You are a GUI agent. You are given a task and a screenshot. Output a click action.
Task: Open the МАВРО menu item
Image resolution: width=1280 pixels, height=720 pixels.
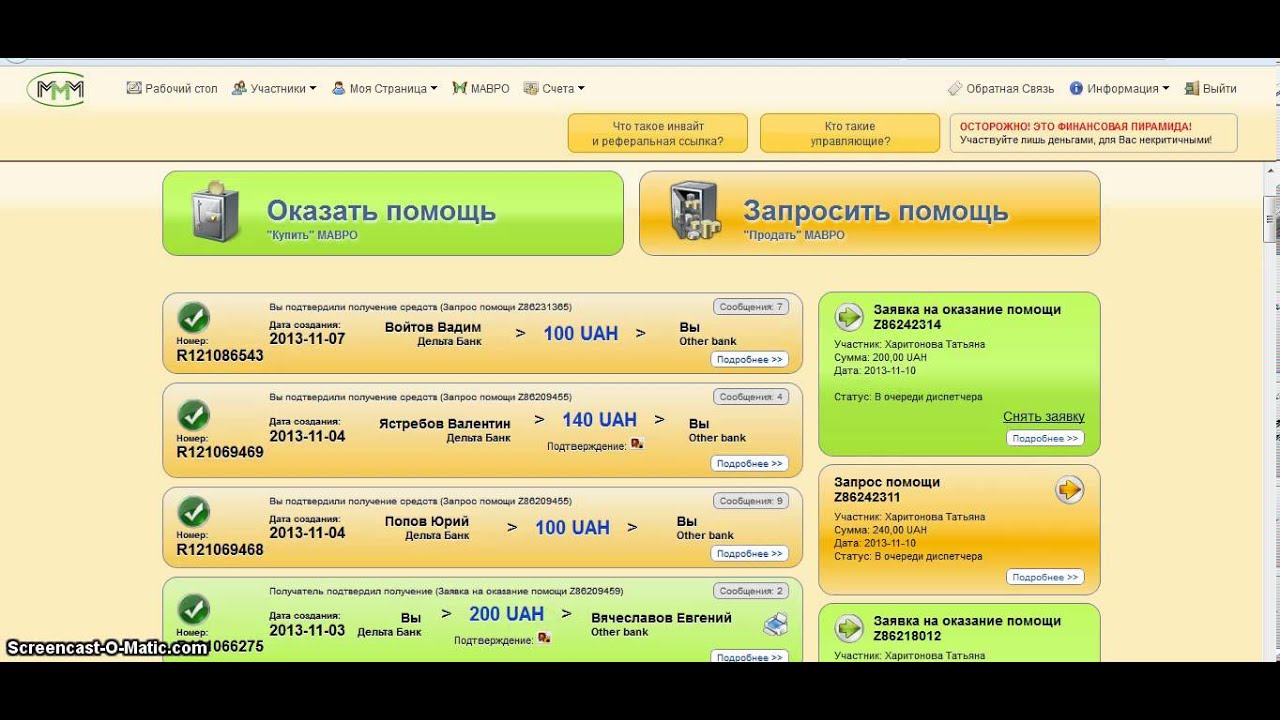click(x=481, y=88)
